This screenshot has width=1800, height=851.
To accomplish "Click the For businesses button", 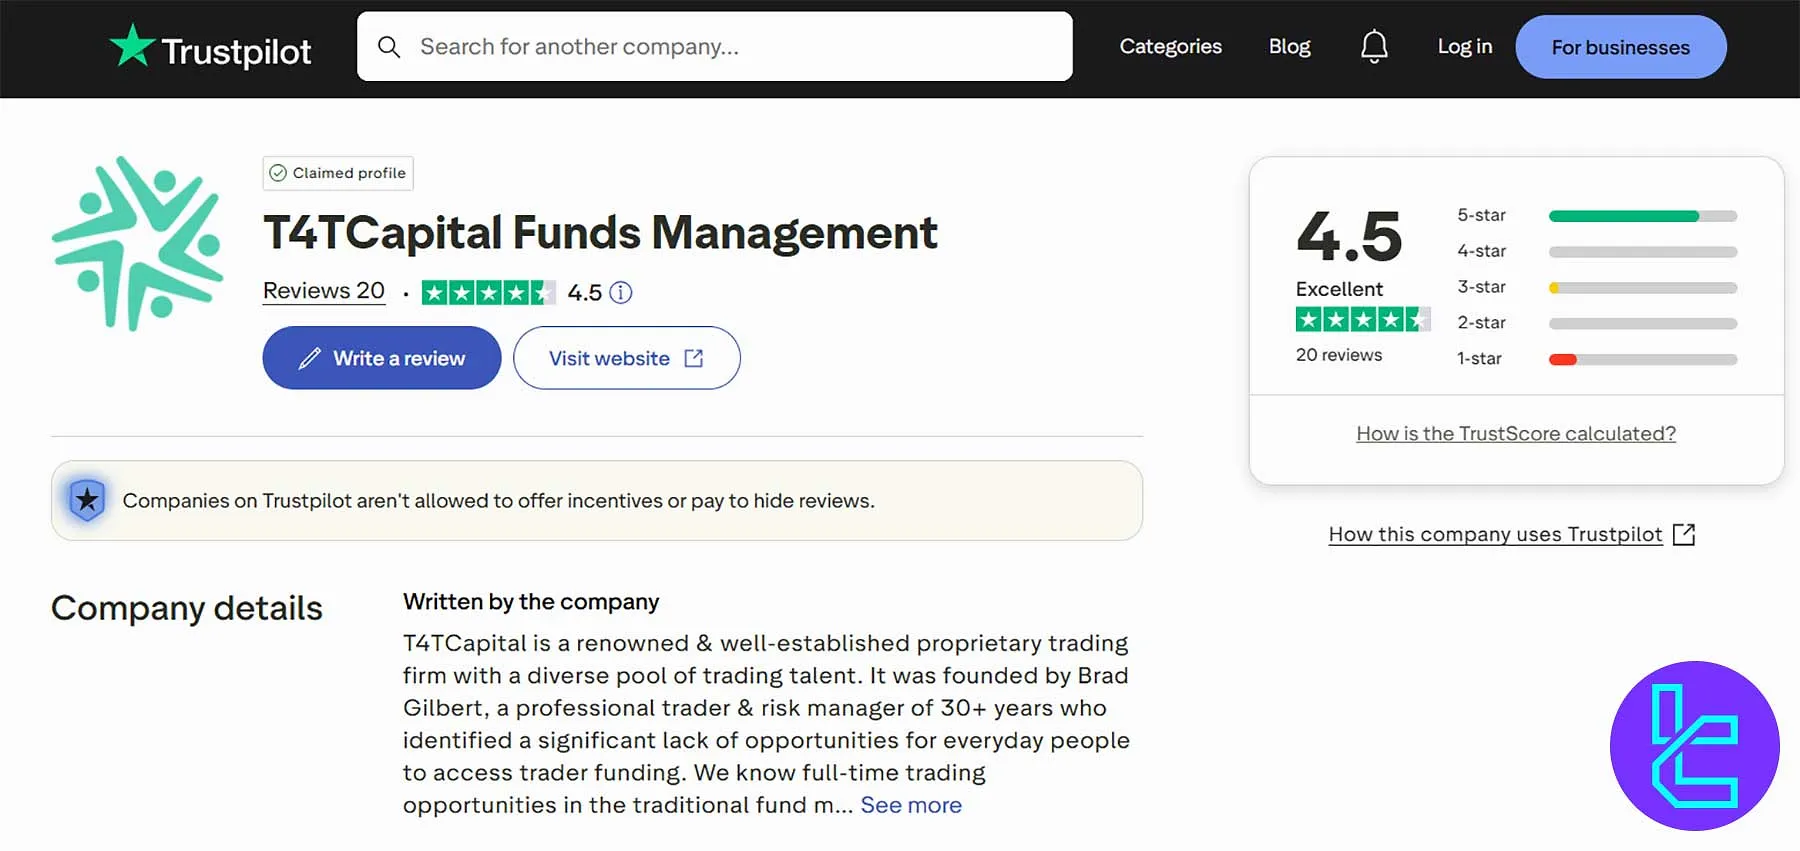I will 1620,46.
